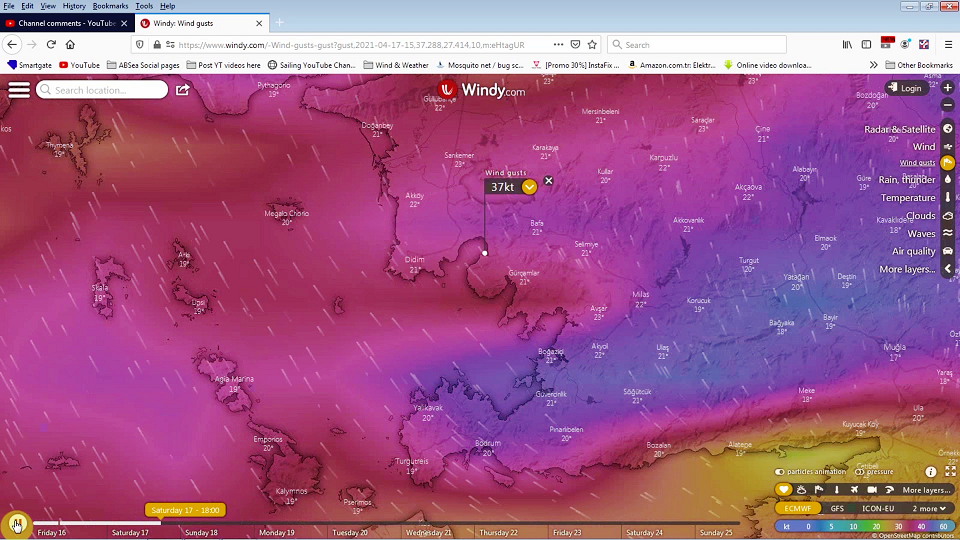The width and height of the screenshot is (960, 540).
Task: Click weather cloud-sun icon in bottom bar
Action: 801,490
